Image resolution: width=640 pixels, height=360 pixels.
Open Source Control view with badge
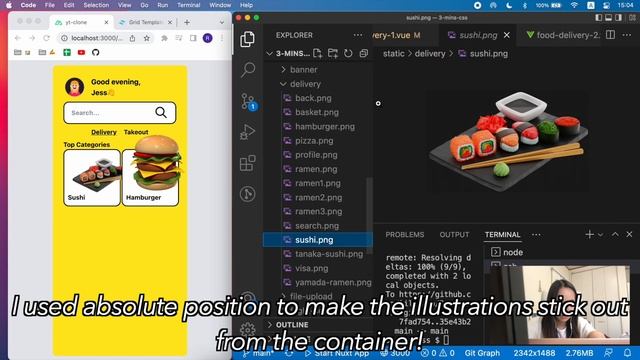[x=248, y=101]
